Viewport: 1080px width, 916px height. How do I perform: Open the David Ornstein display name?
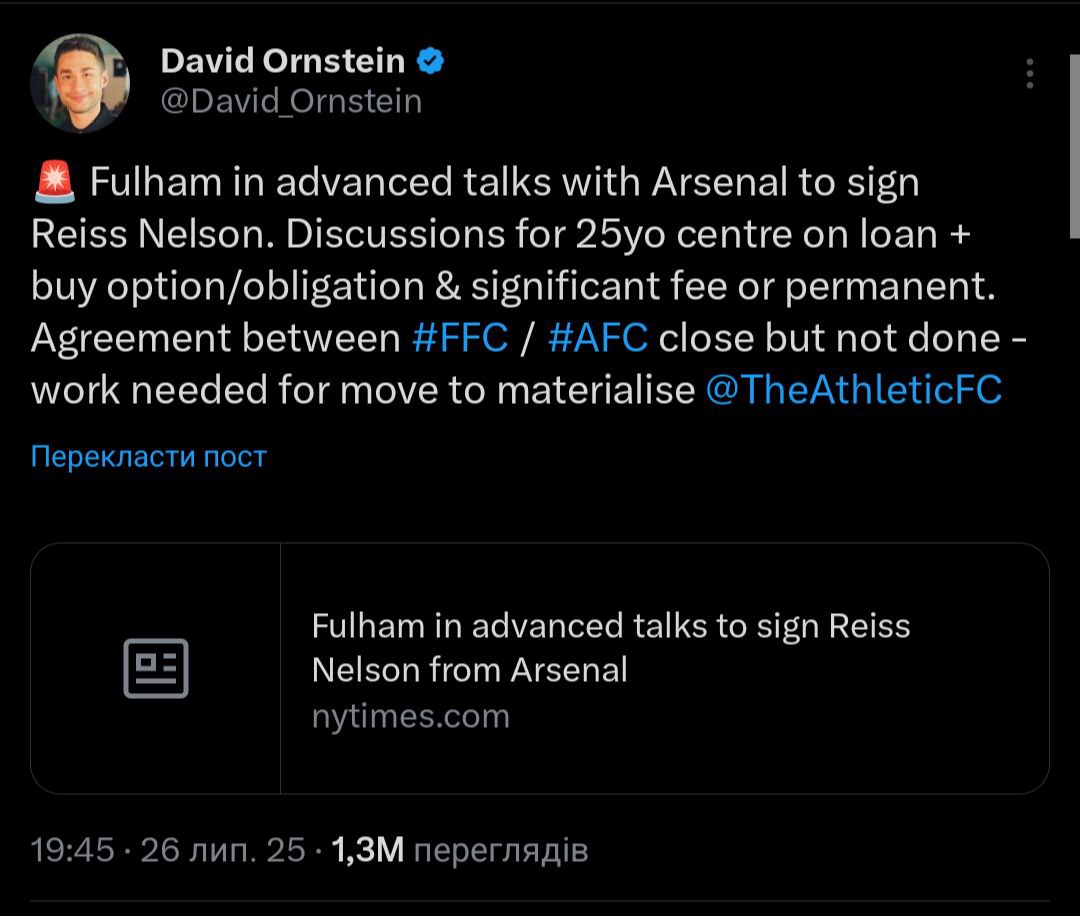click(282, 62)
